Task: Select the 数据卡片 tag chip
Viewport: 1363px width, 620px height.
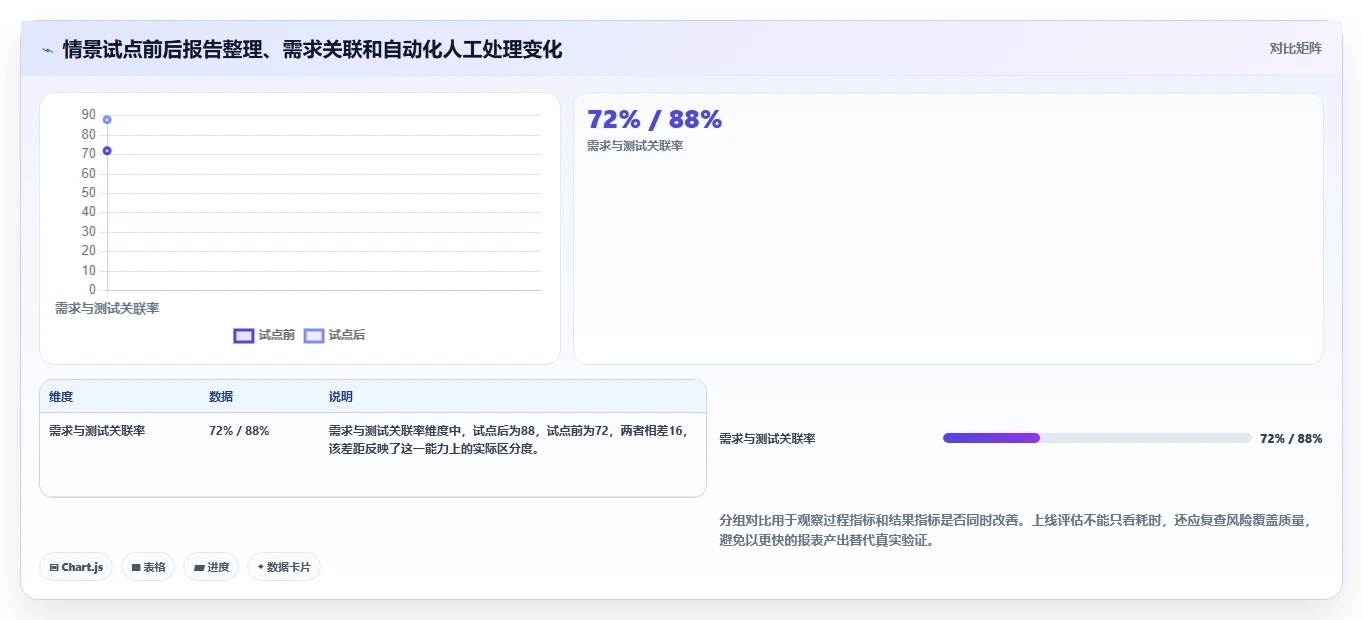Action: (284, 567)
